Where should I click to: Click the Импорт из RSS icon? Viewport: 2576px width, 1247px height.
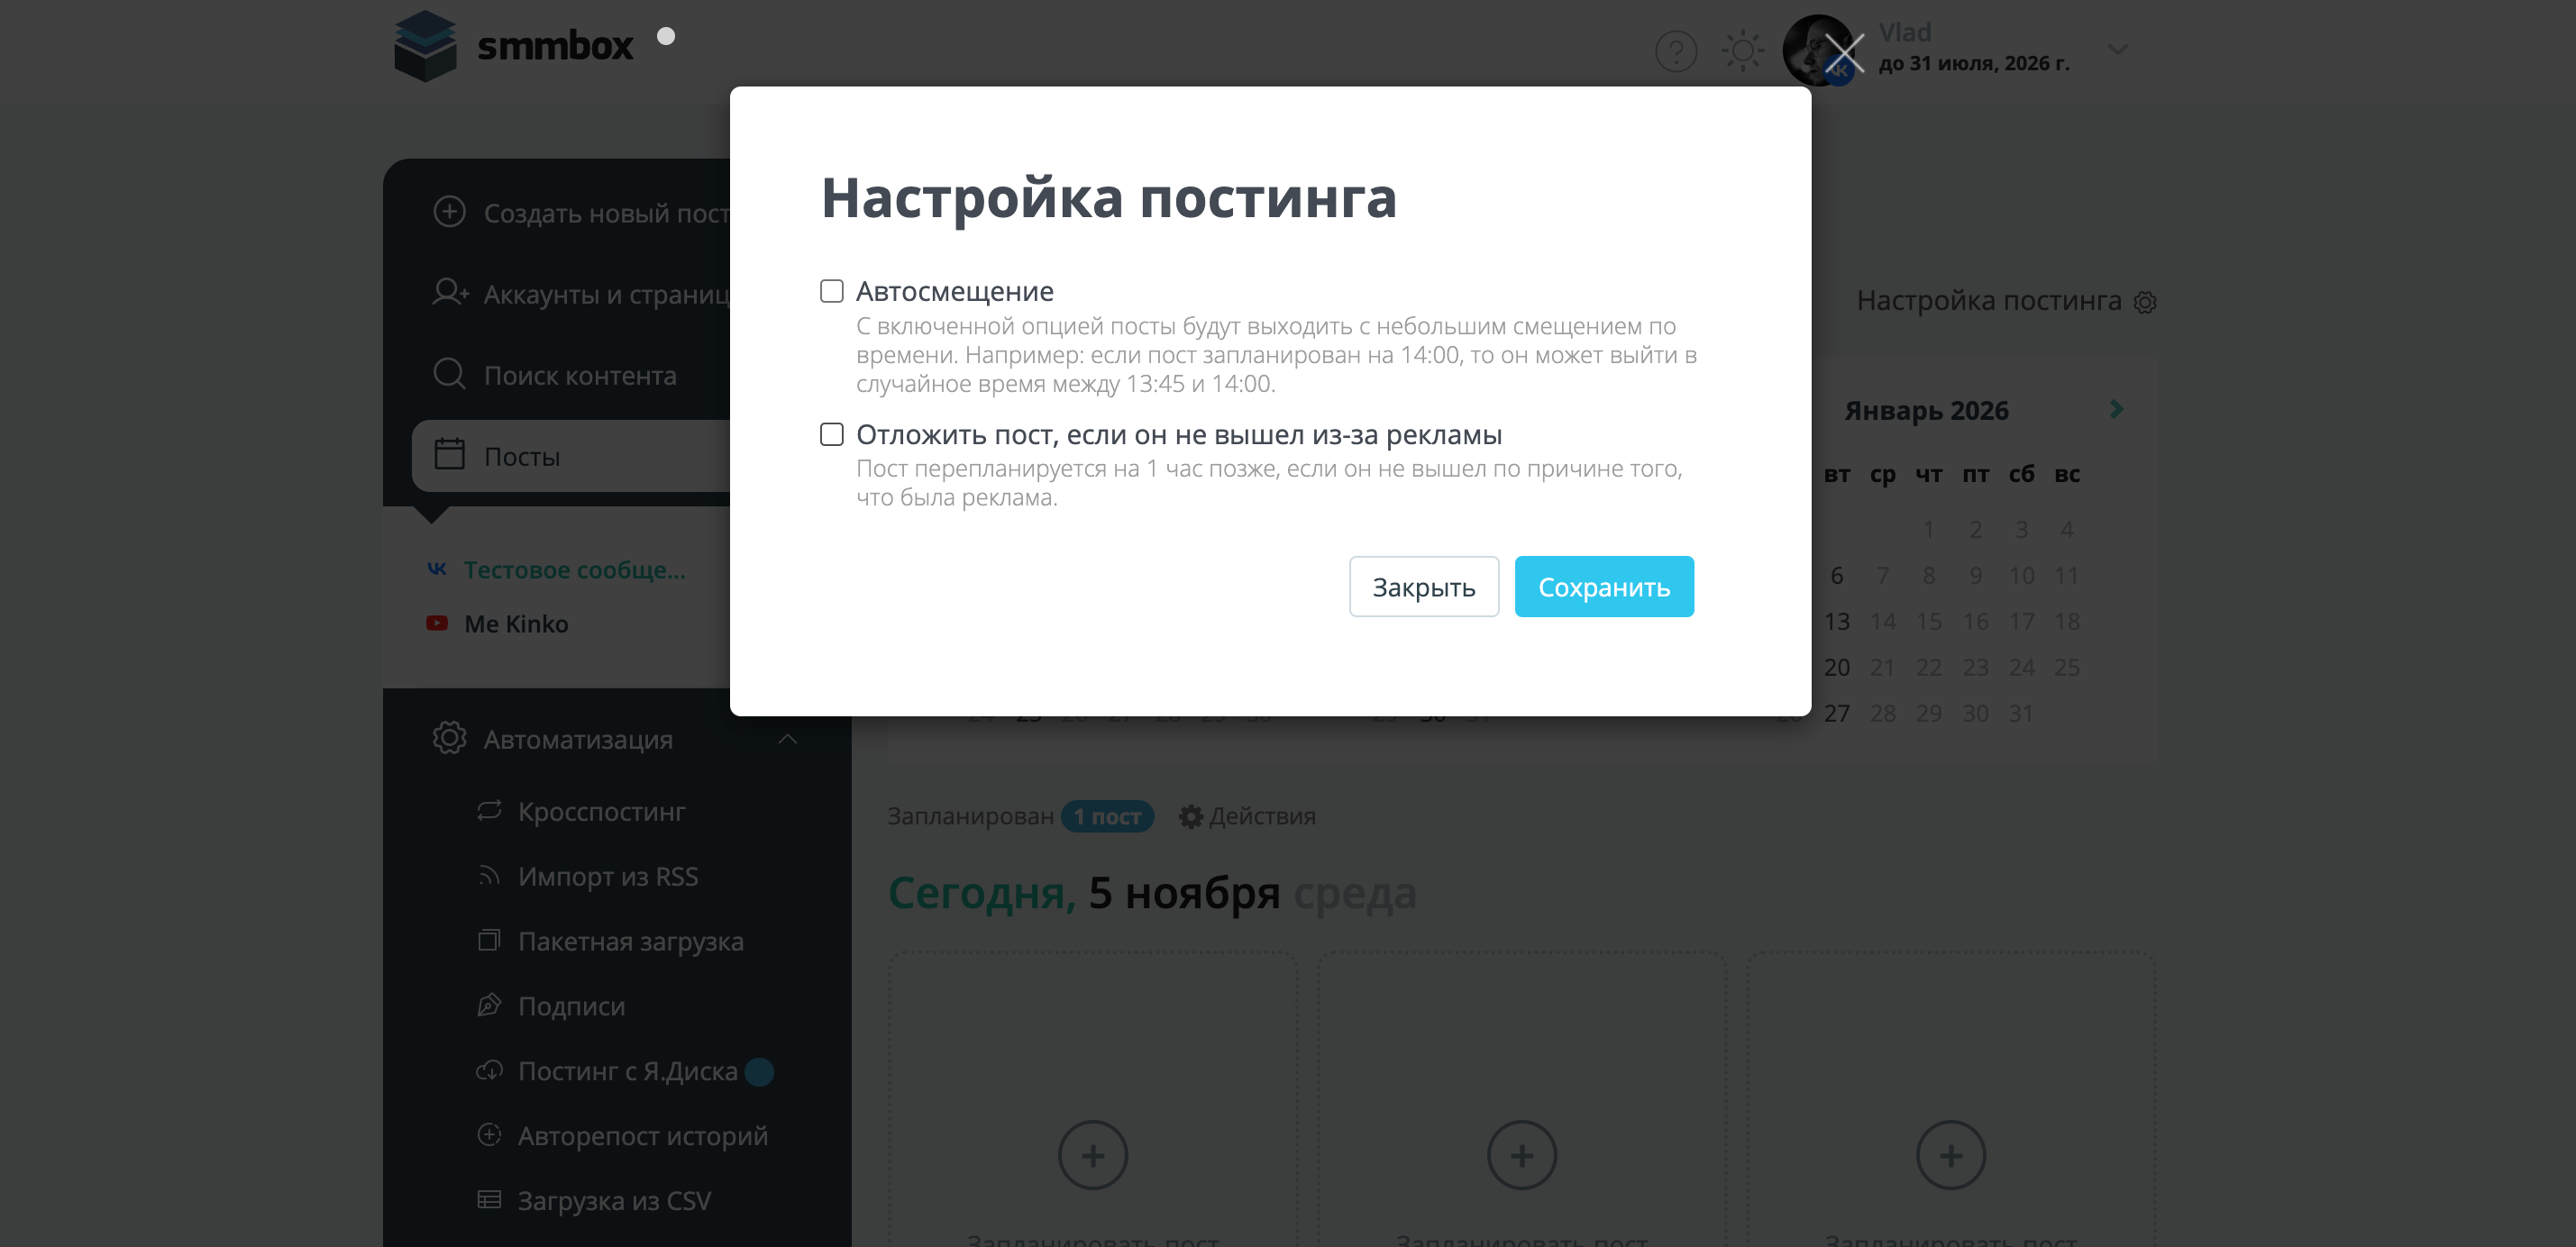click(489, 876)
